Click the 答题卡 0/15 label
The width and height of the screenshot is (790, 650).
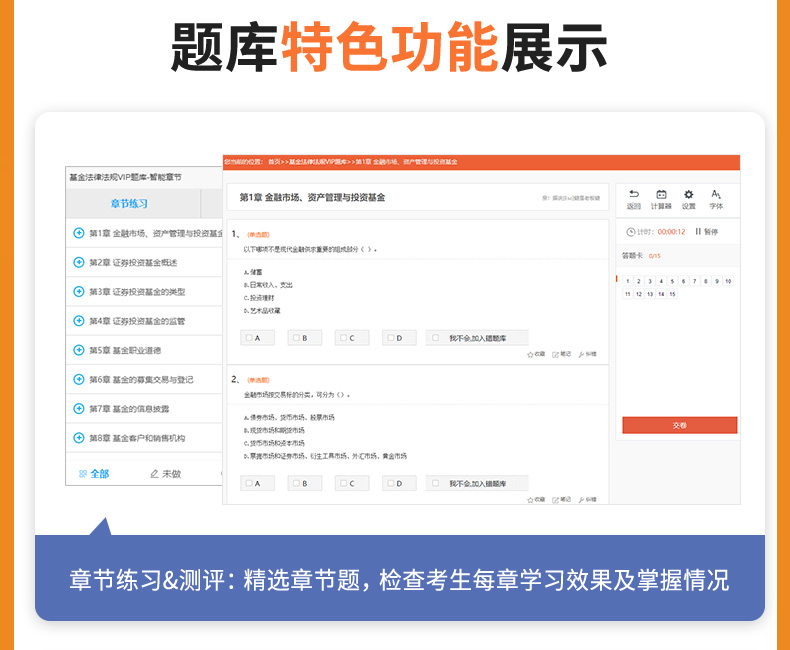click(x=641, y=255)
